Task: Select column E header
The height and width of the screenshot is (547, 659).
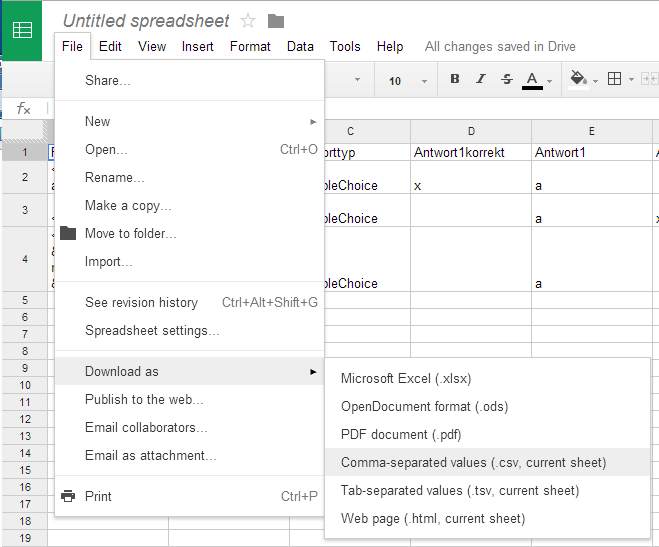Action: 592,131
